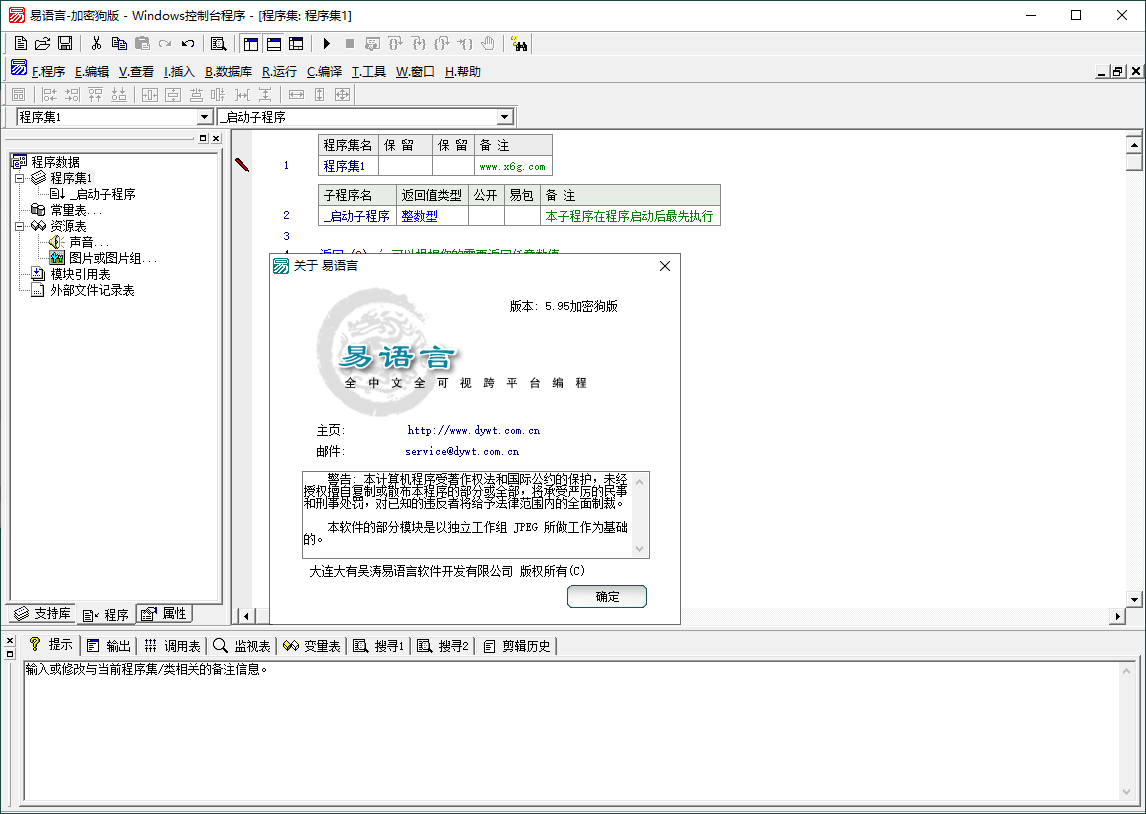Create a new program with the New icon

(x=20, y=43)
